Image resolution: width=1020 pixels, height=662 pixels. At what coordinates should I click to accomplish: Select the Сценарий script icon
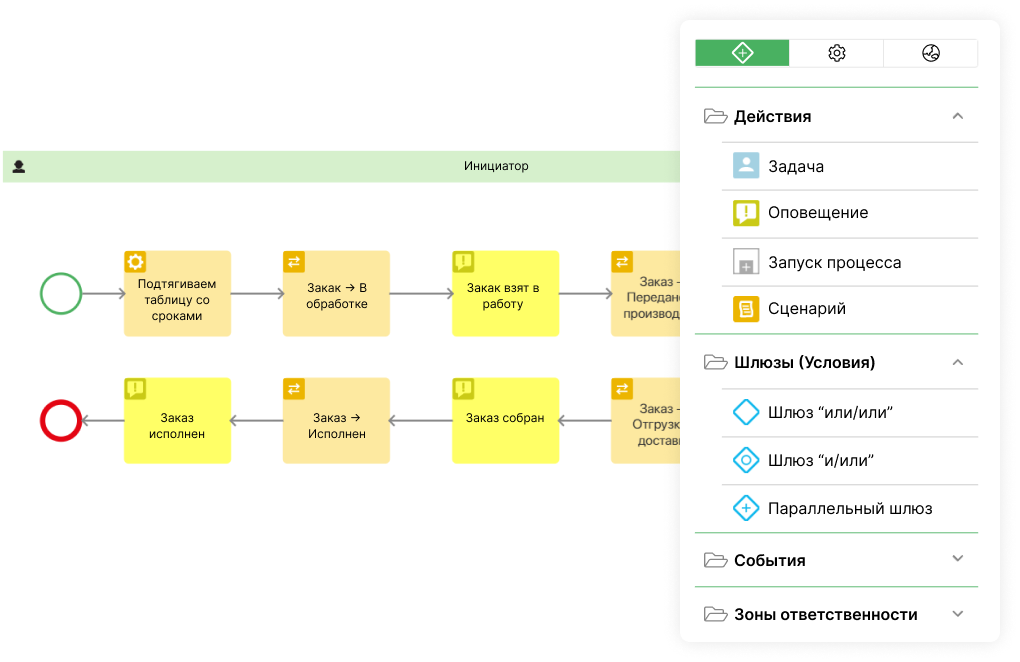point(746,309)
